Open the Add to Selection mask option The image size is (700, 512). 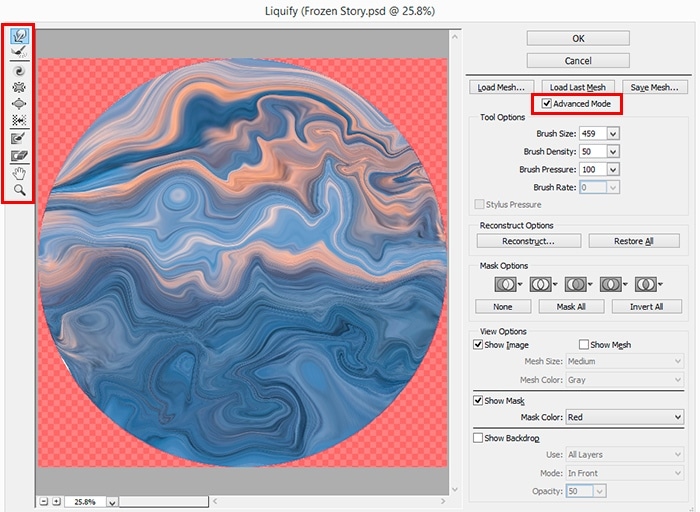point(543,284)
